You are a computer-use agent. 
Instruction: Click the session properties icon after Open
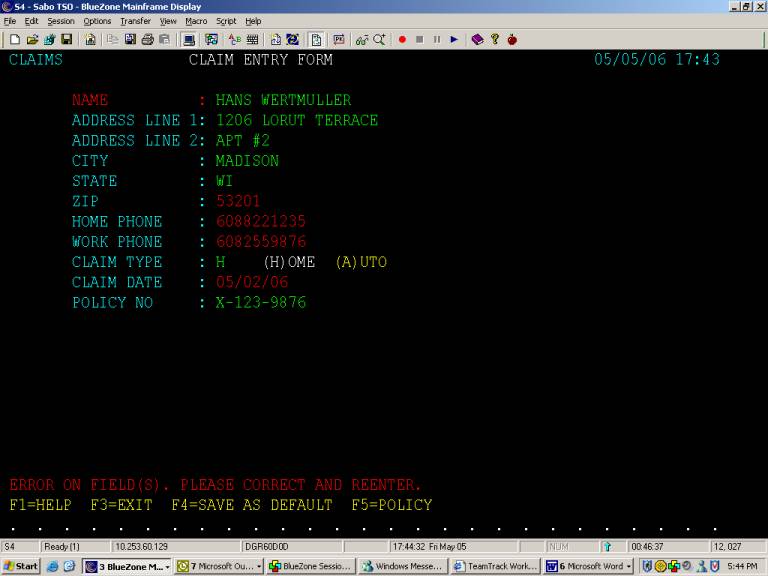coord(49,40)
